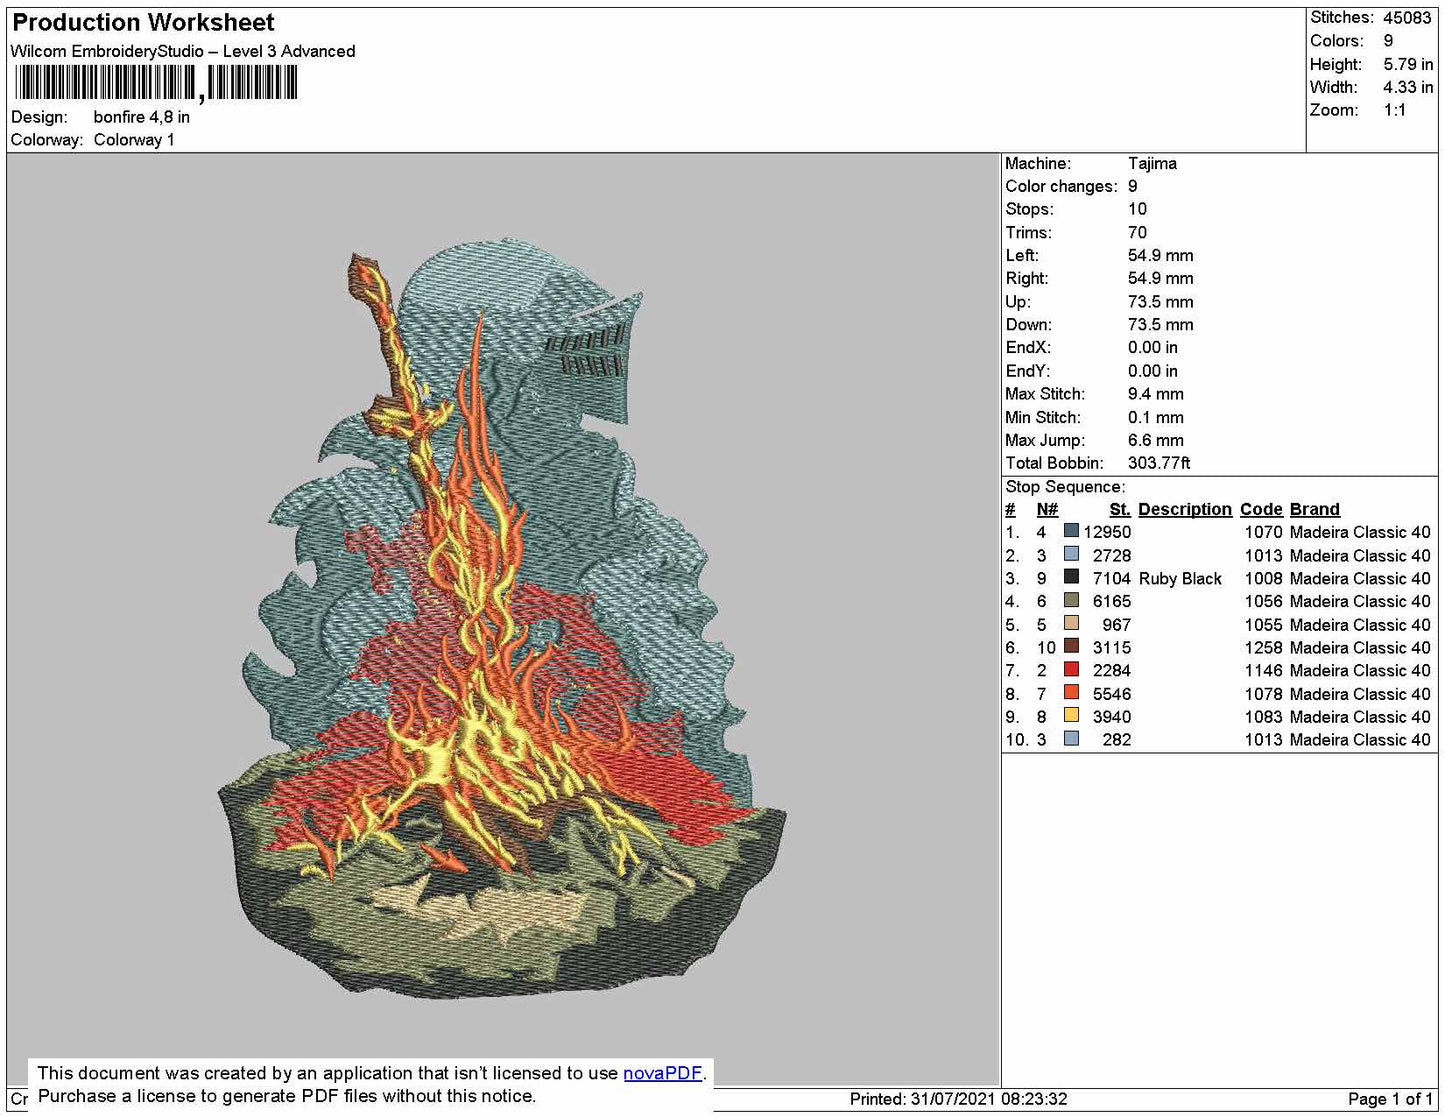Click stitch count 967 in stop 5
The image size is (1445, 1117).
click(x=1117, y=624)
